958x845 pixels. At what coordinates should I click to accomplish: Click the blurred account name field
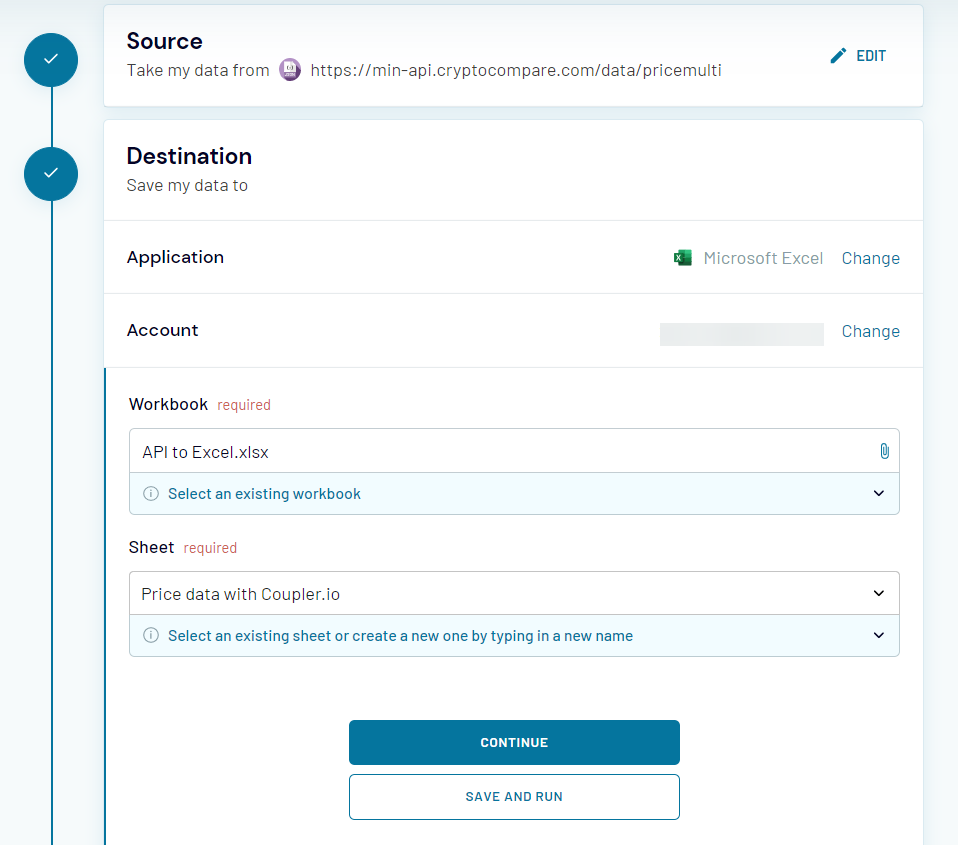tap(741, 334)
